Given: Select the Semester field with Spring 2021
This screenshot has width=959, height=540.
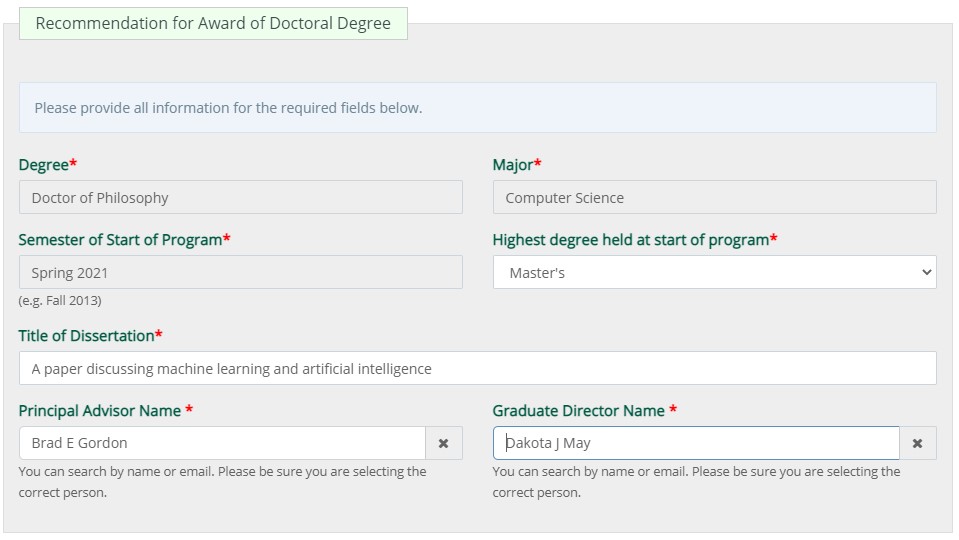Looking at the screenshot, I should 240,272.
